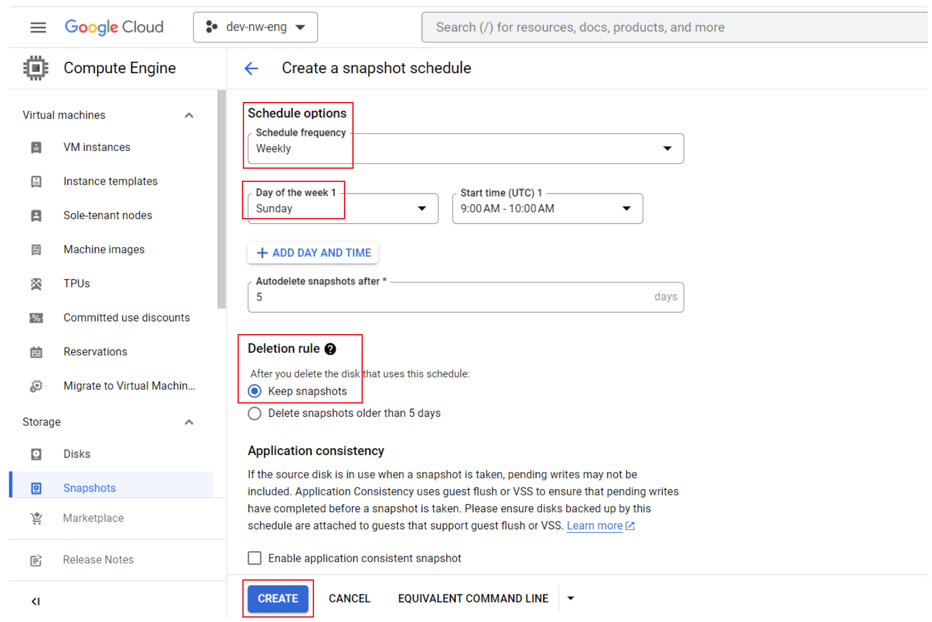Click the Autodelete snapshots after field

tap(450, 297)
